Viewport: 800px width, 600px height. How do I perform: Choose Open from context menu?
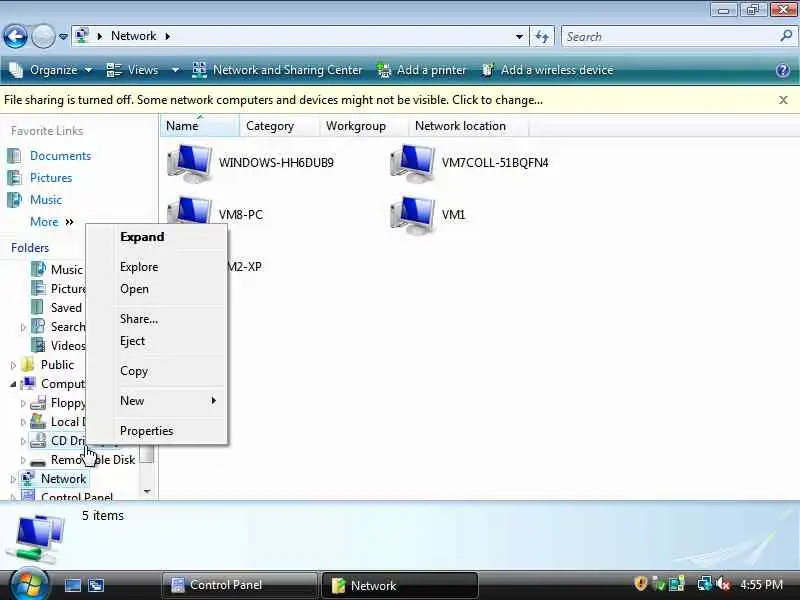tap(134, 289)
